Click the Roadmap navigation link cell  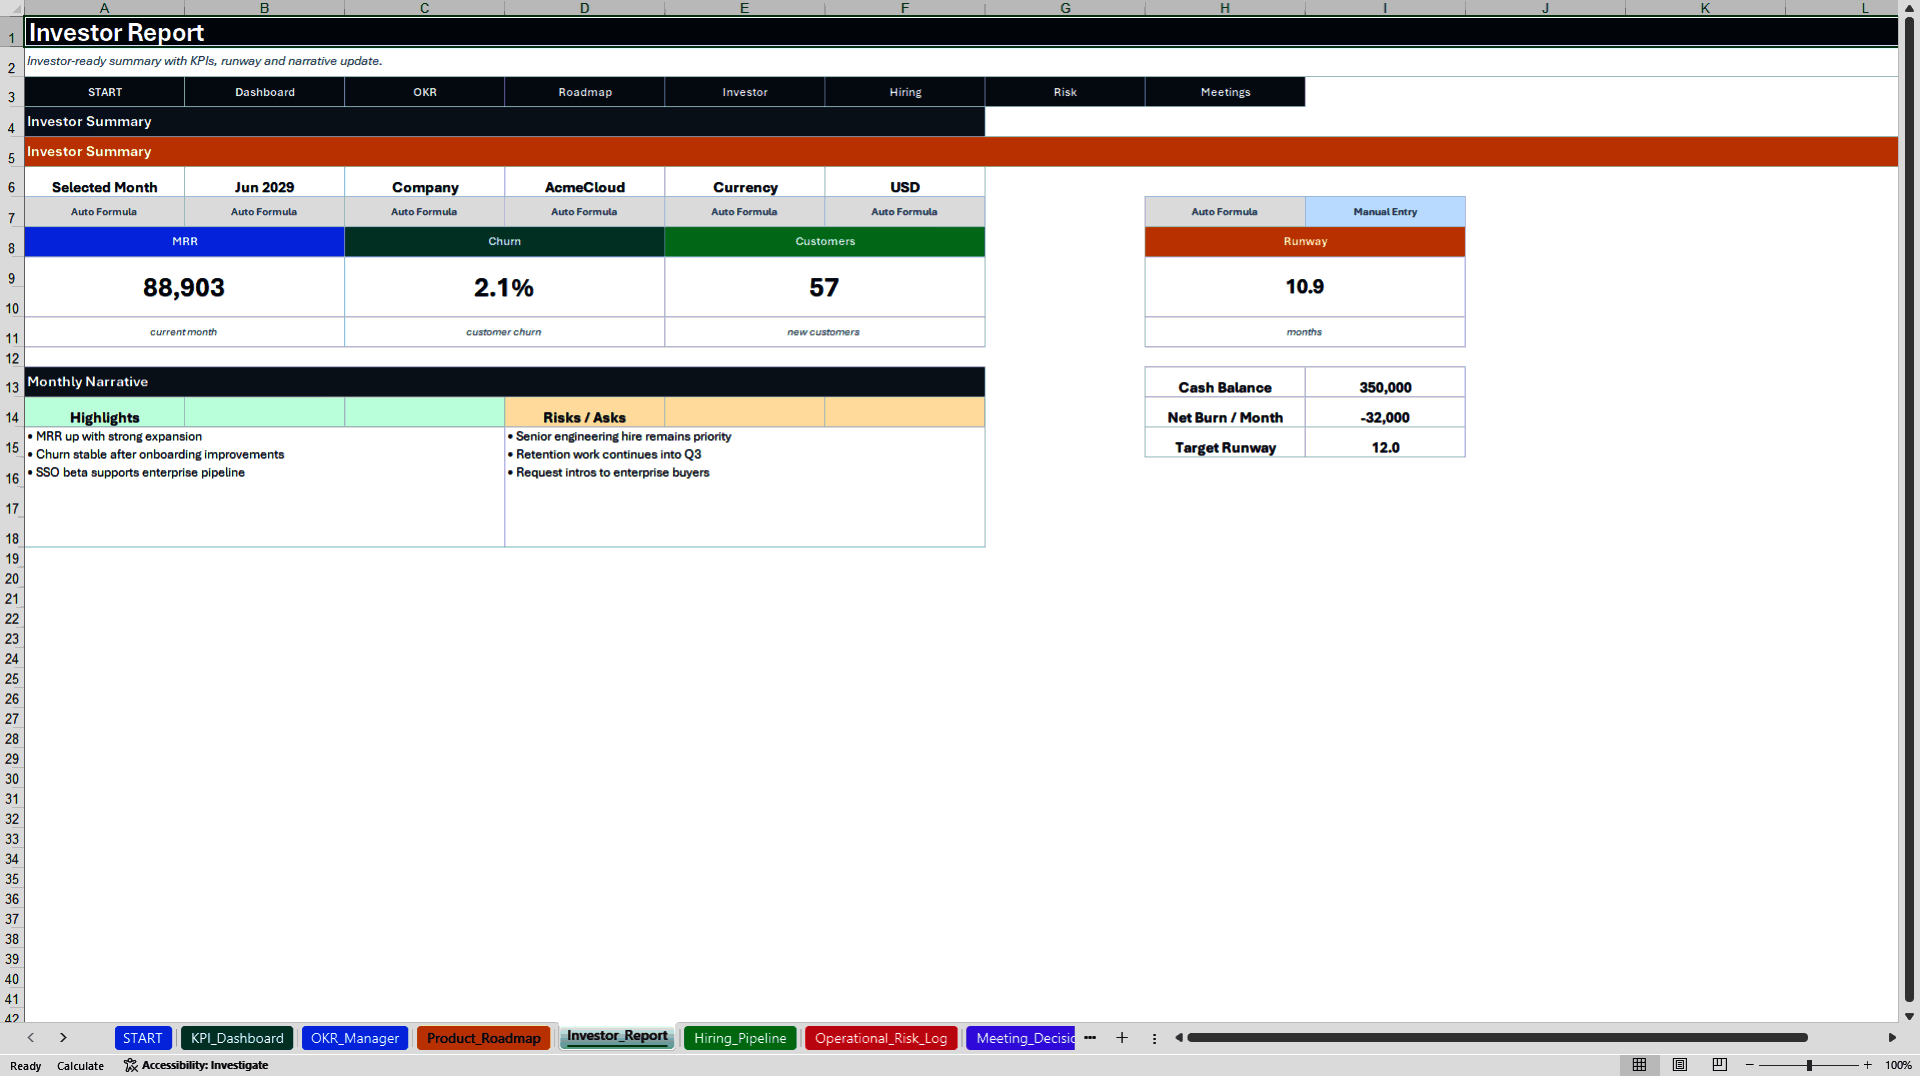585,92
